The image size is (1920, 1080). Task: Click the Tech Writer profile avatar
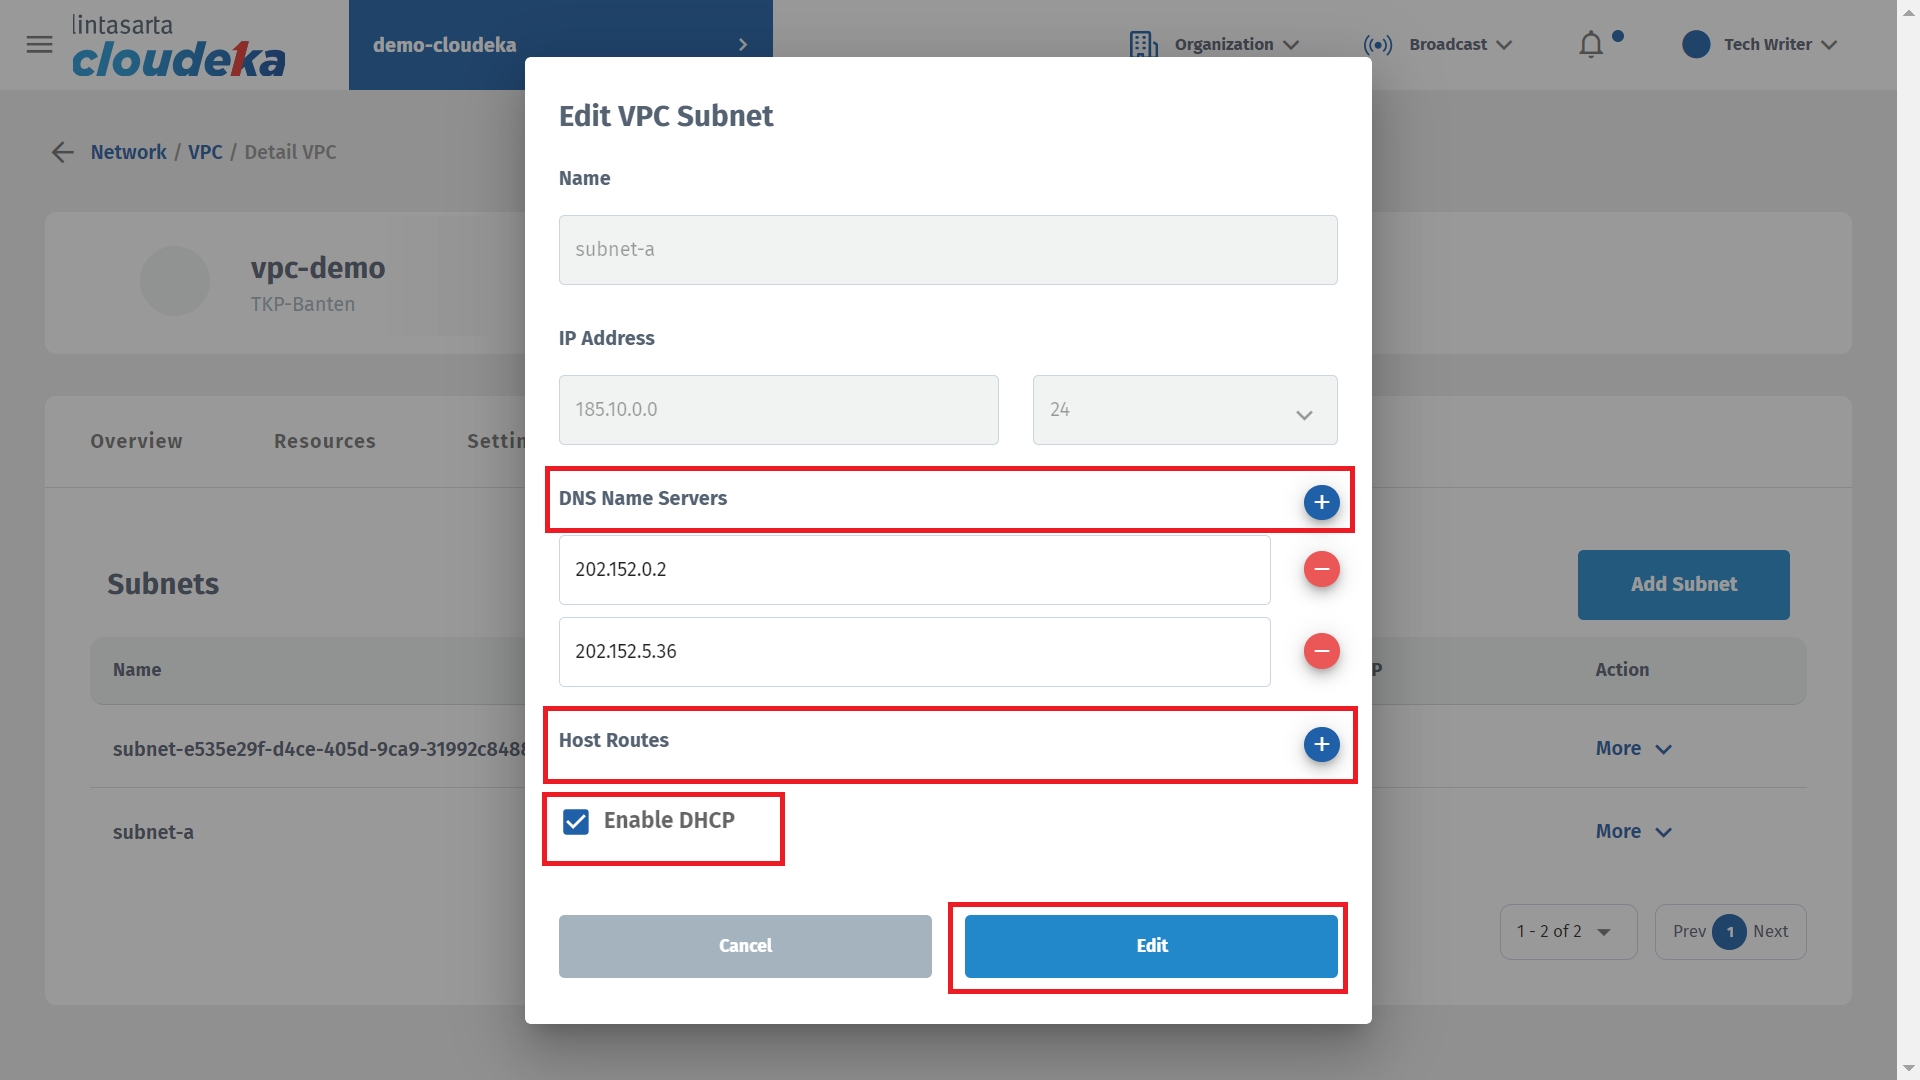[1696, 45]
